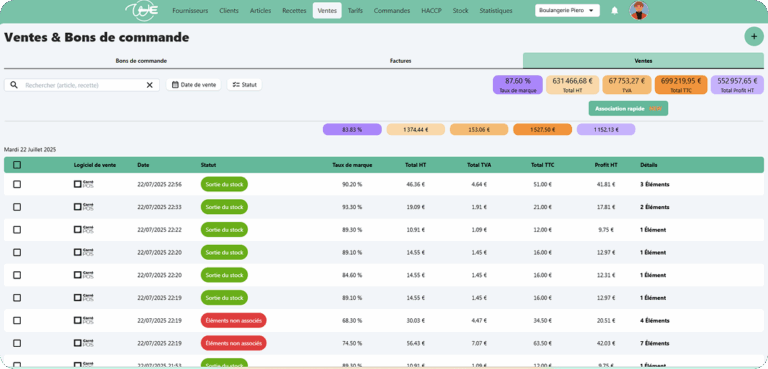Click Éléments non associés on the 34.50 € row

234,320
